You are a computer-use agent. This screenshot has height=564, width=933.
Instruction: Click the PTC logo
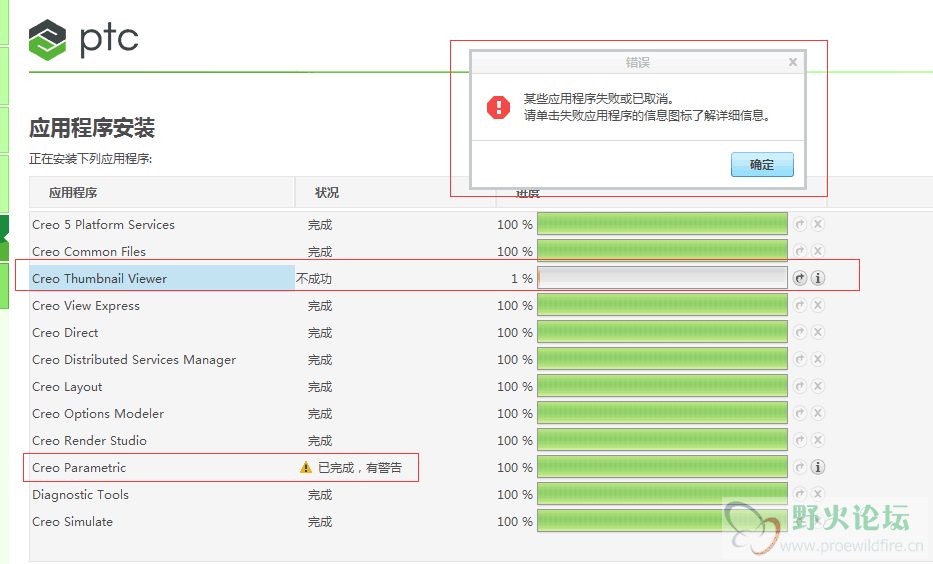tap(83, 39)
